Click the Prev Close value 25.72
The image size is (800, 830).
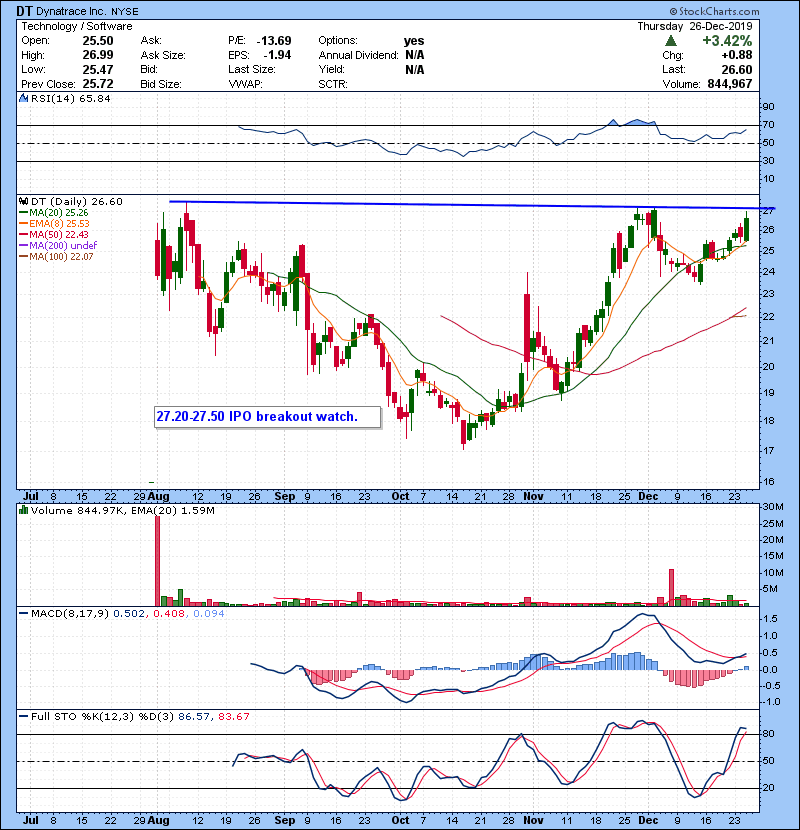97,84
